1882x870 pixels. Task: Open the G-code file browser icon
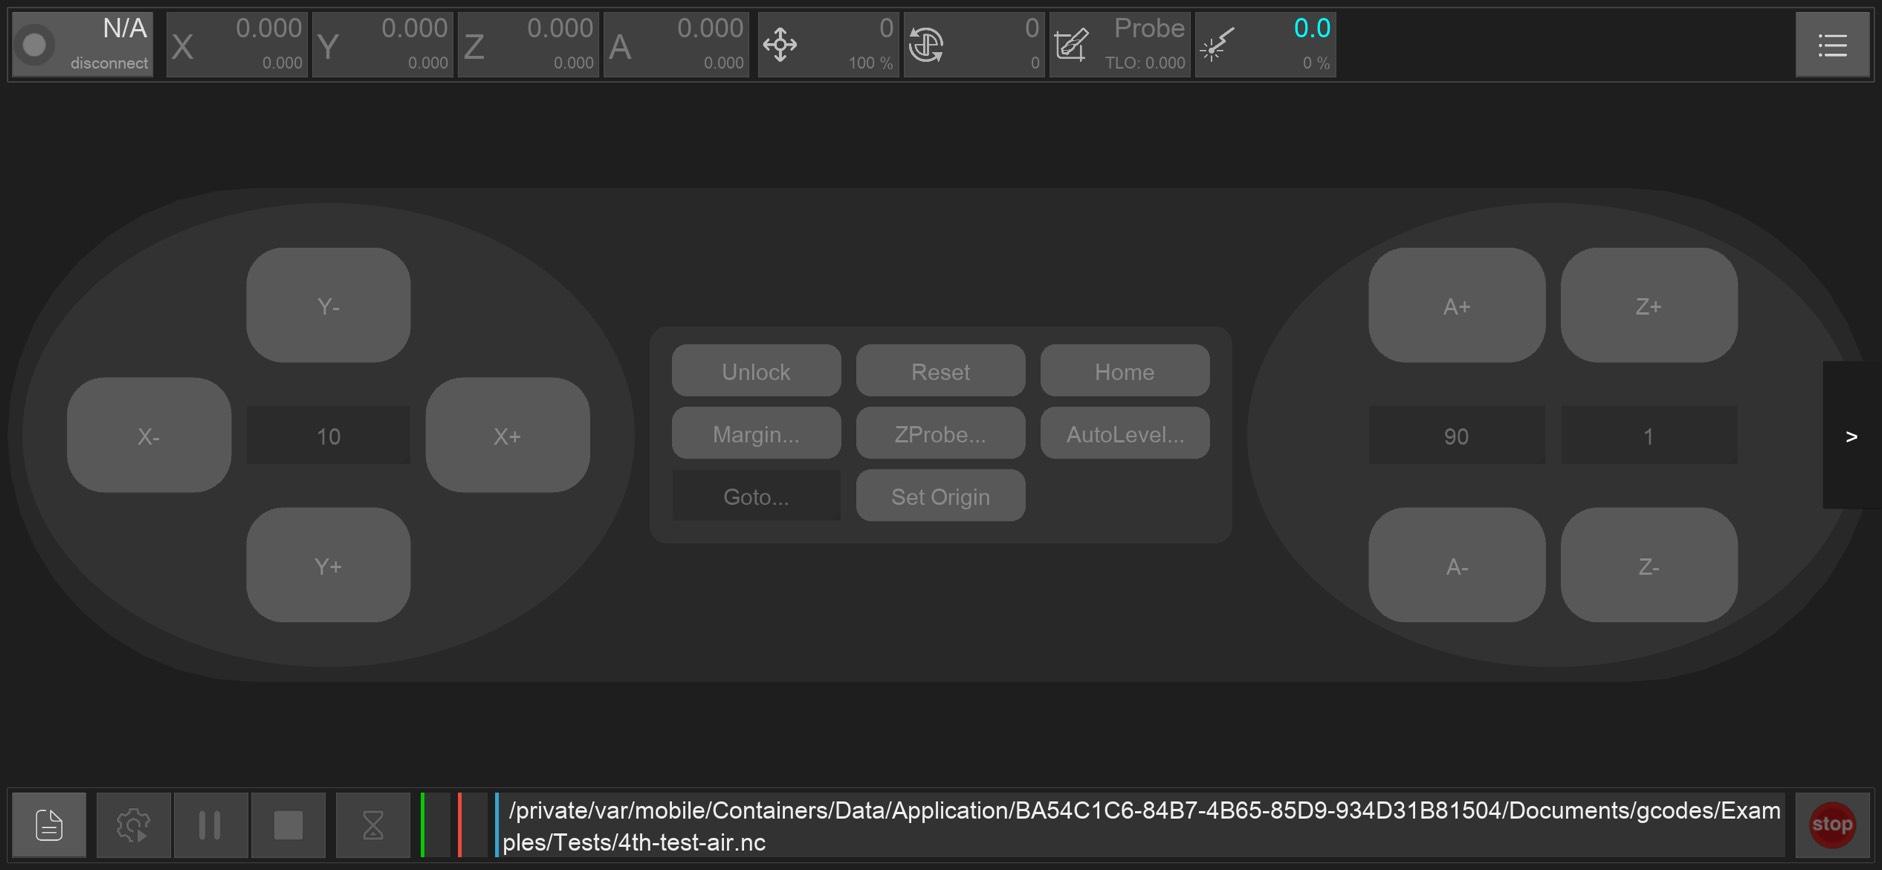pyautogui.click(x=49, y=825)
